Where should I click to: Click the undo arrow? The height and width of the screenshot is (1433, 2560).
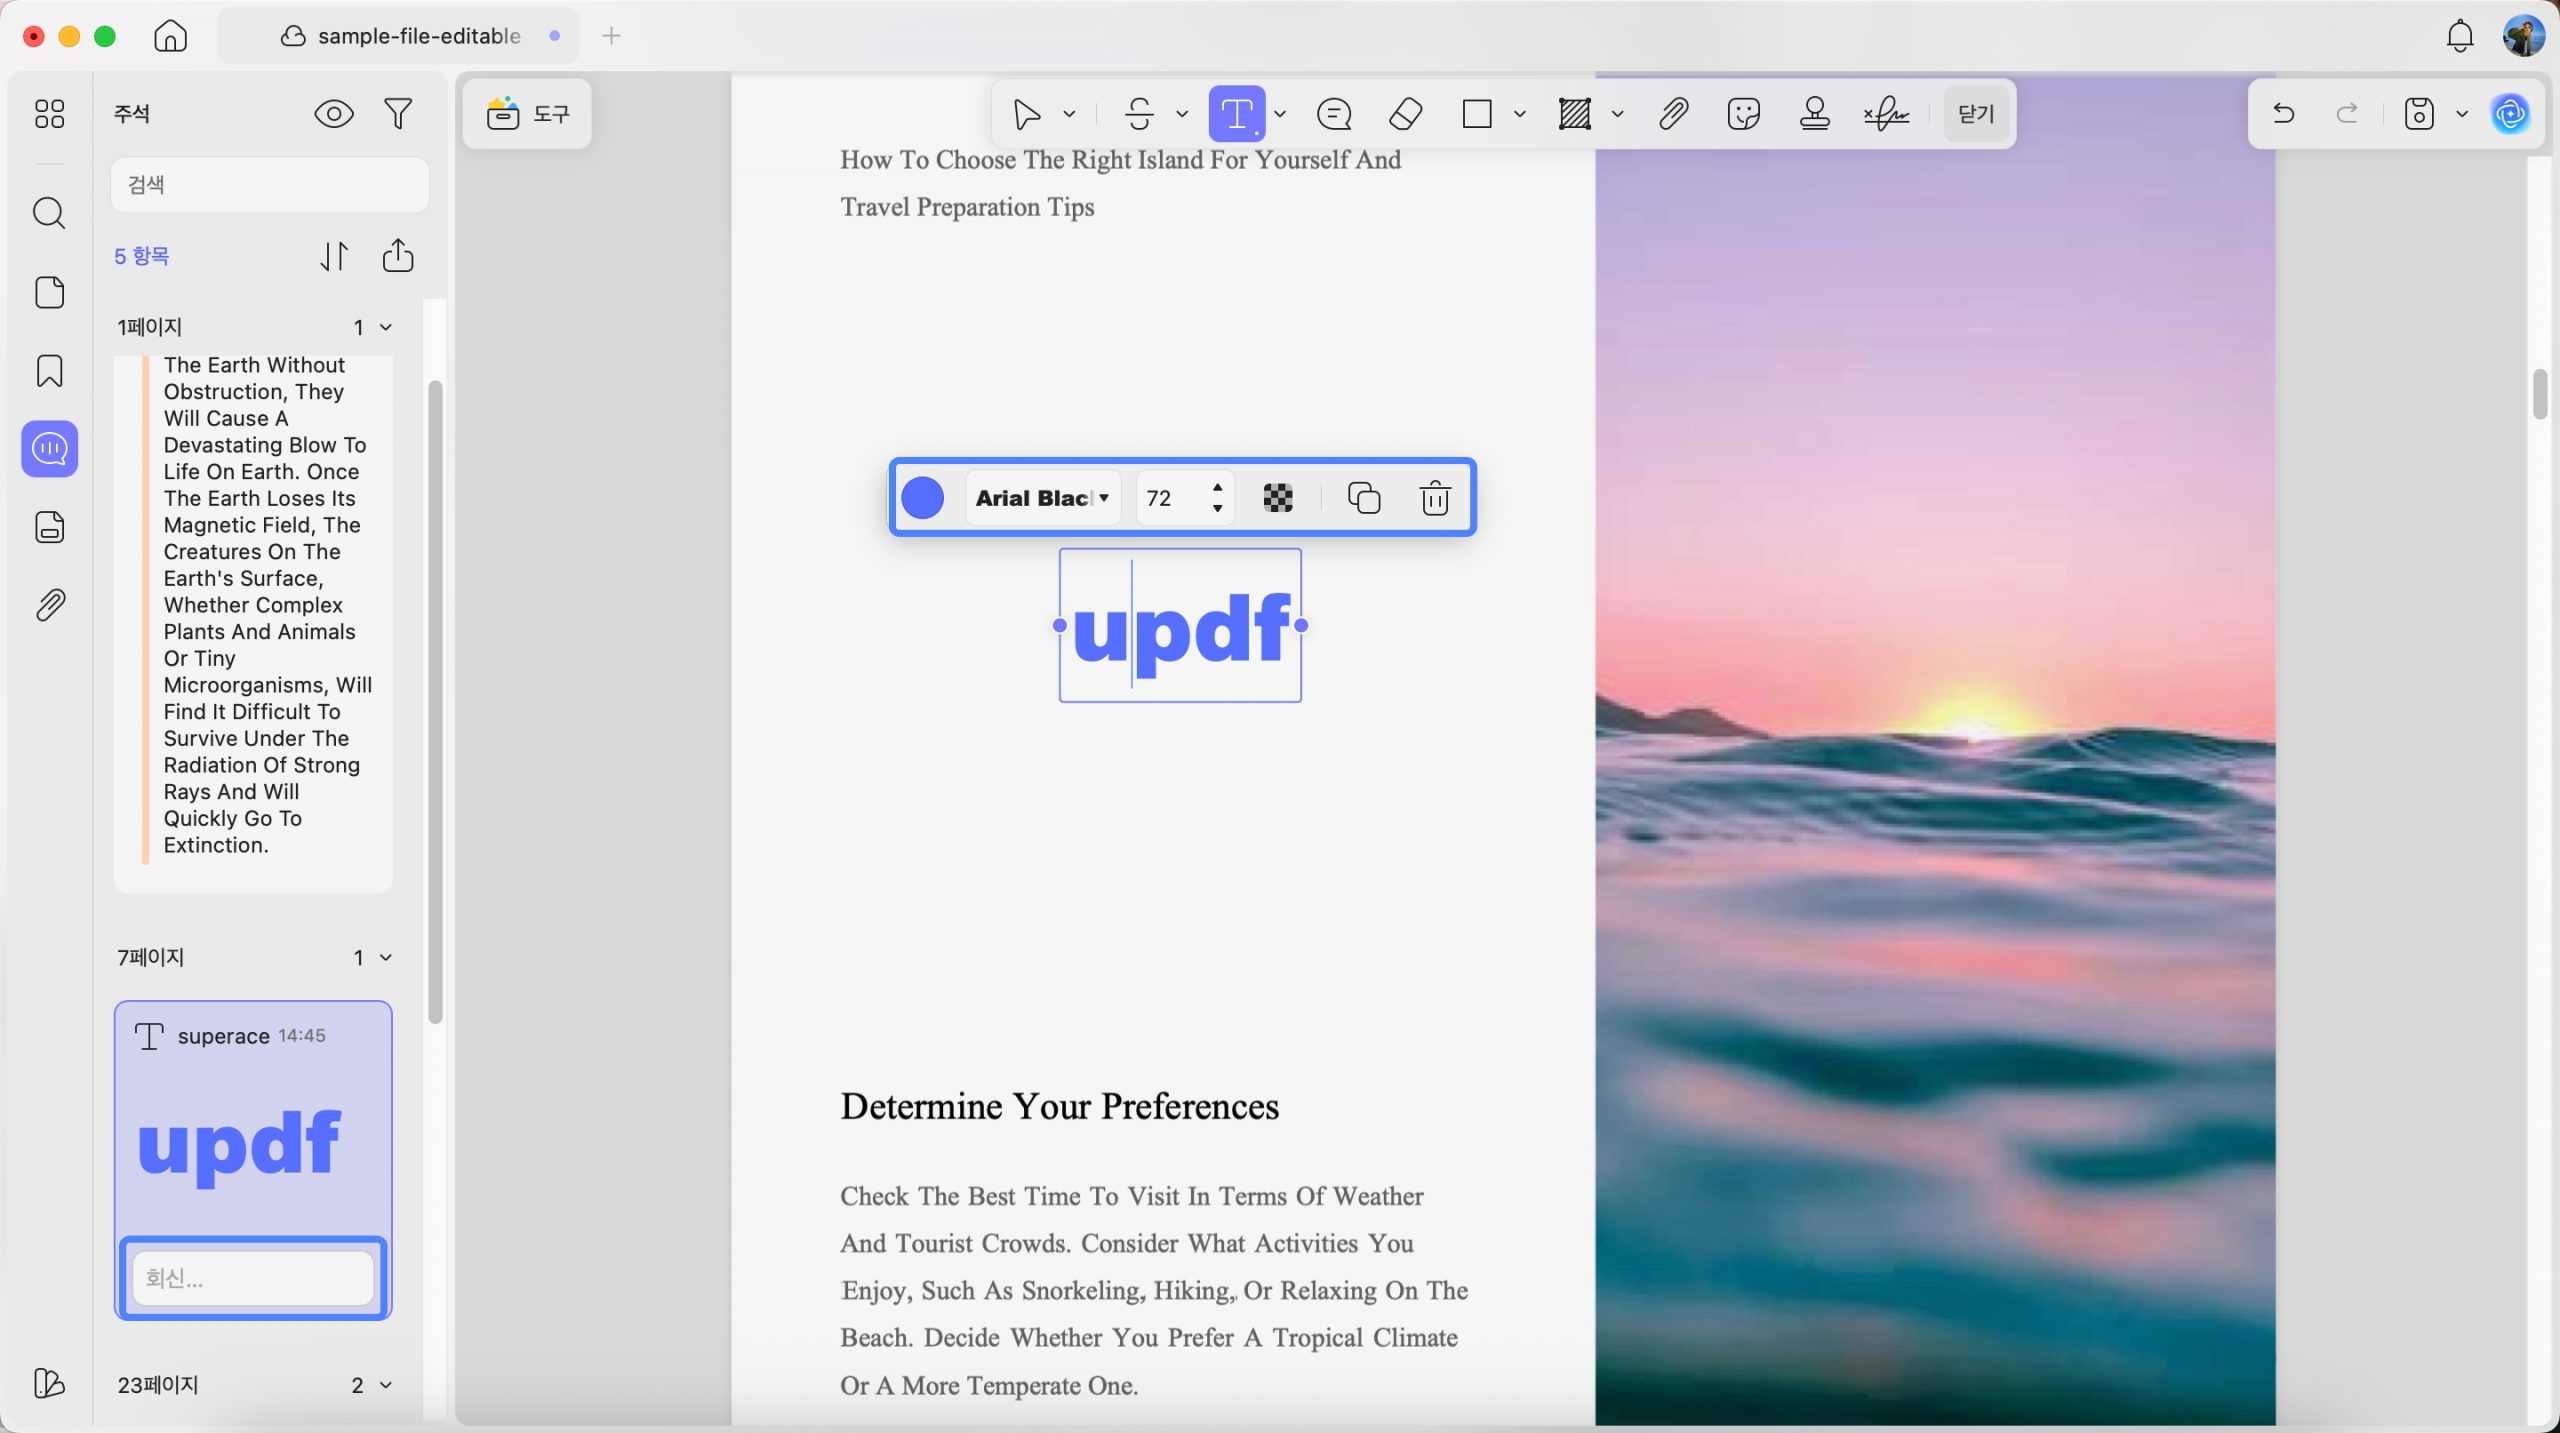(x=2283, y=114)
